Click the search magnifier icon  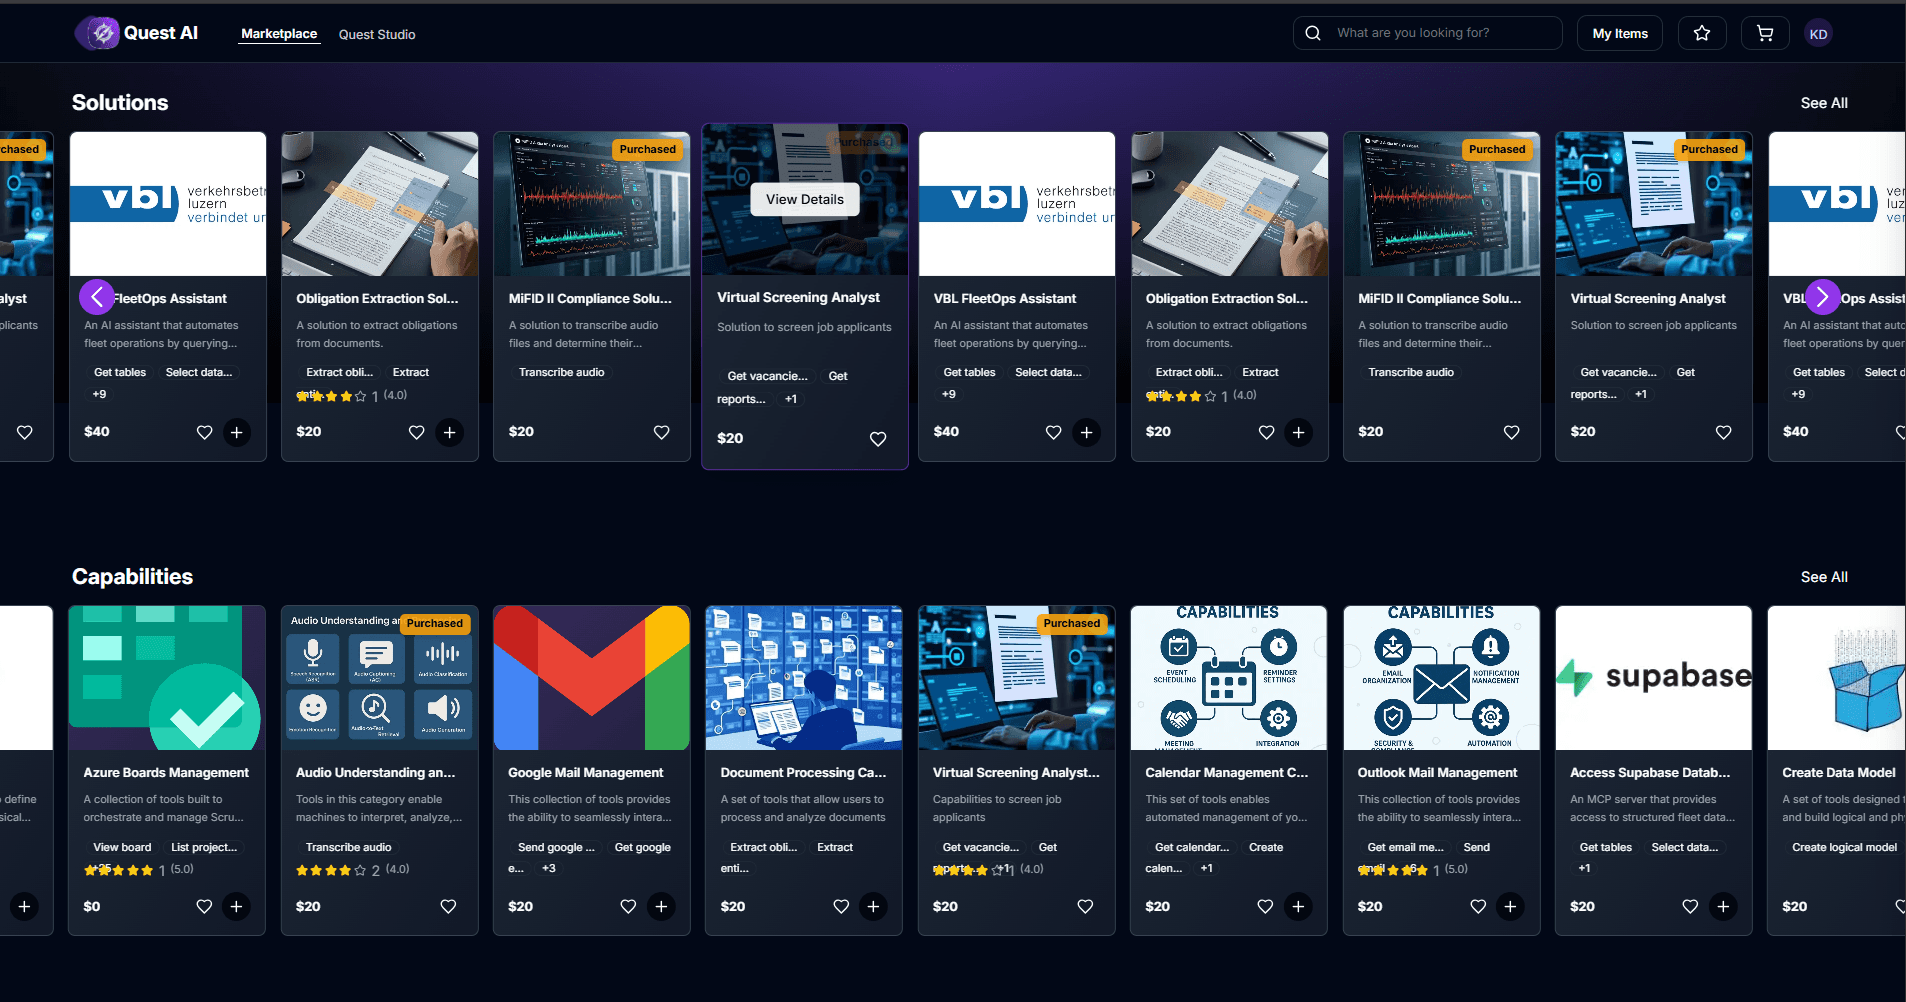[1313, 33]
